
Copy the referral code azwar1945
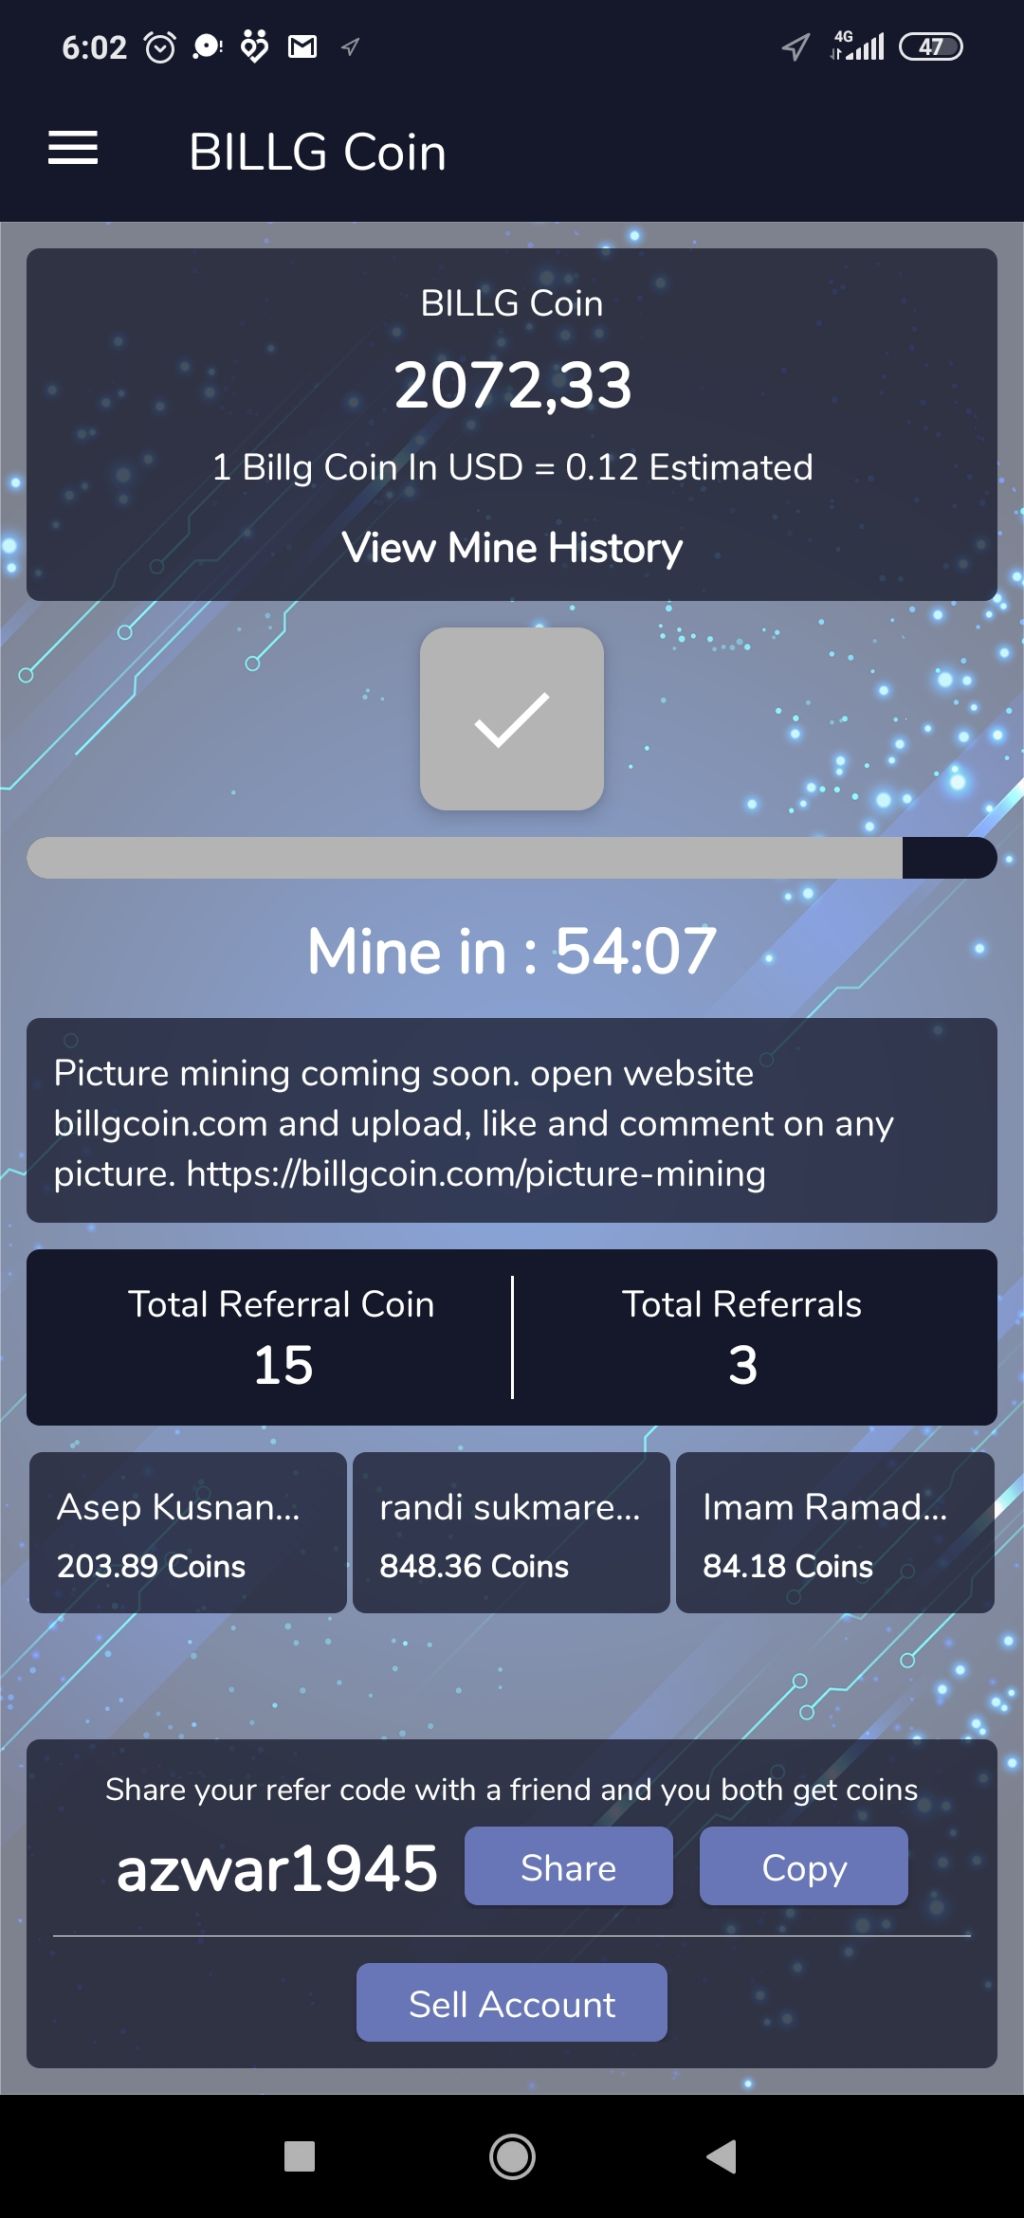(804, 1866)
